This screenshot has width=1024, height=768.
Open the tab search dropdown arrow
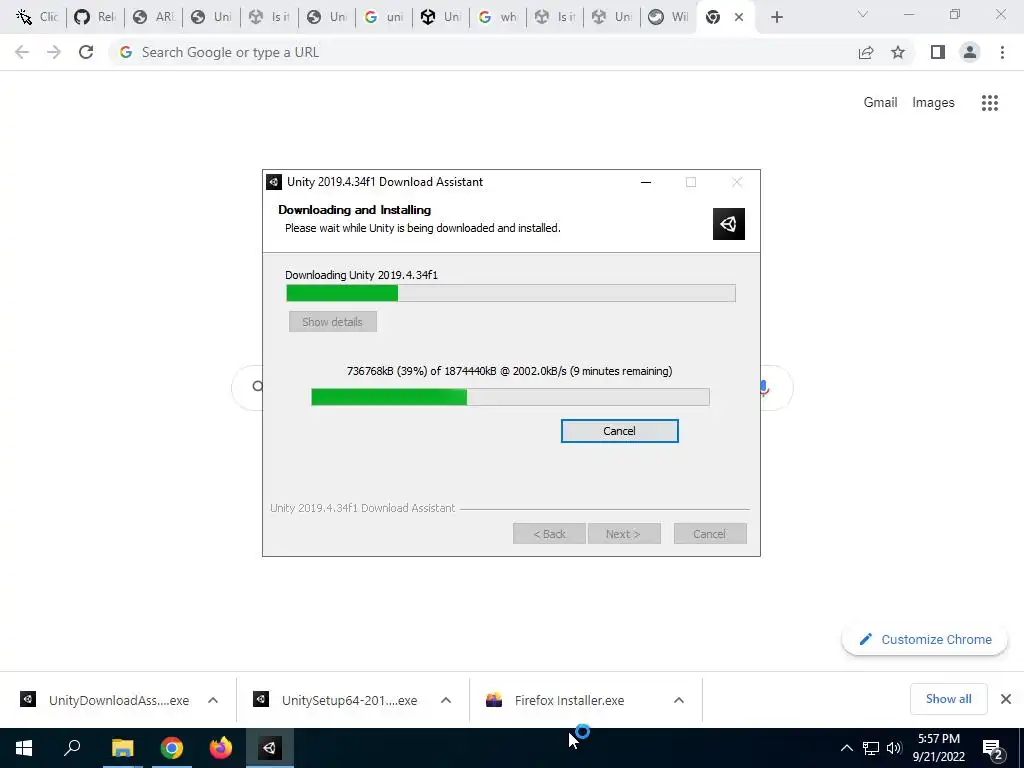click(x=863, y=14)
